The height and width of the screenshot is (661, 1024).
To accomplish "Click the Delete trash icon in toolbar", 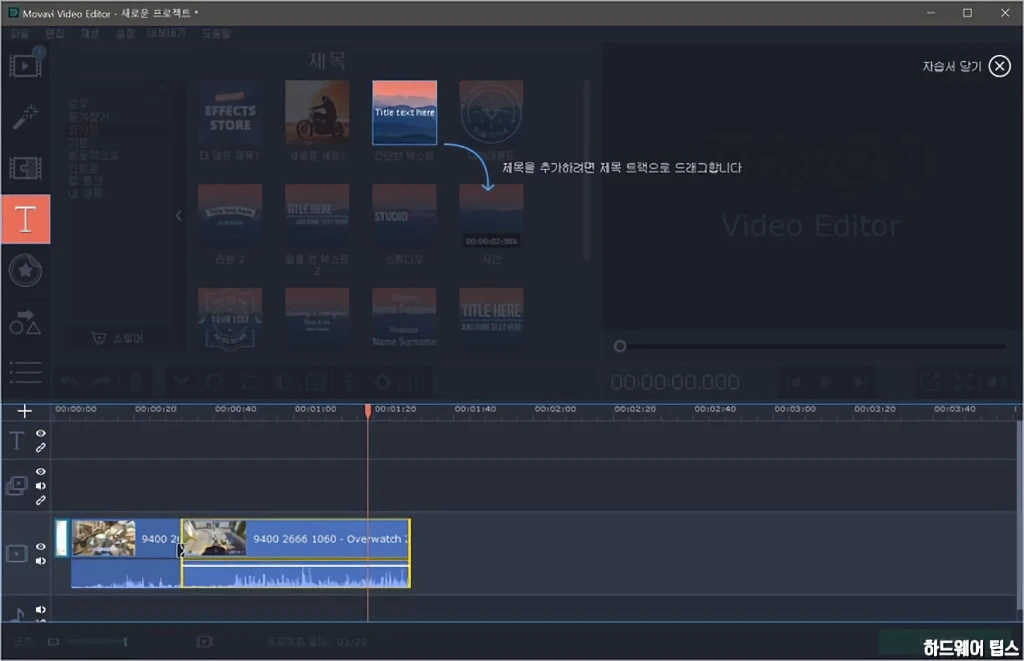I will coord(135,382).
